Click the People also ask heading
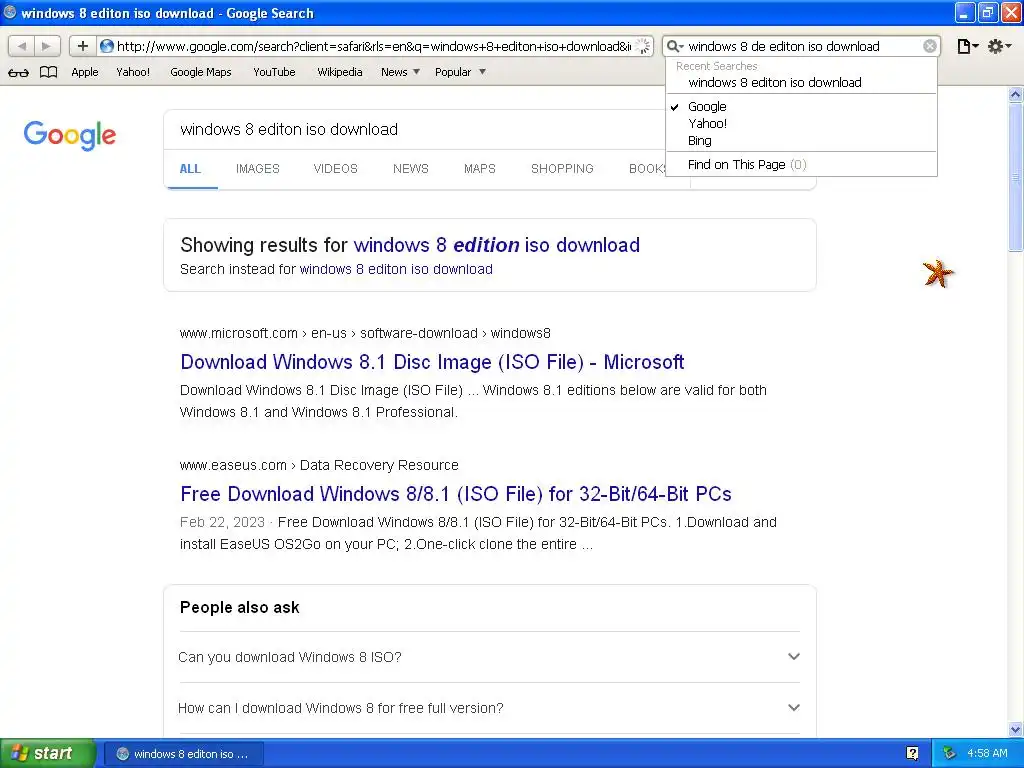Image resolution: width=1024 pixels, height=768 pixels. pos(240,607)
